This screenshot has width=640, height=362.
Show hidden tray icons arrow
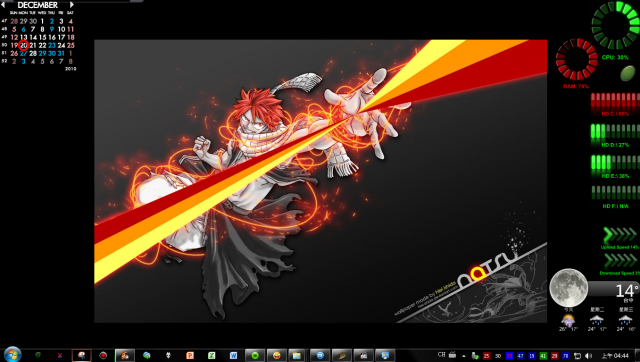(x=464, y=356)
